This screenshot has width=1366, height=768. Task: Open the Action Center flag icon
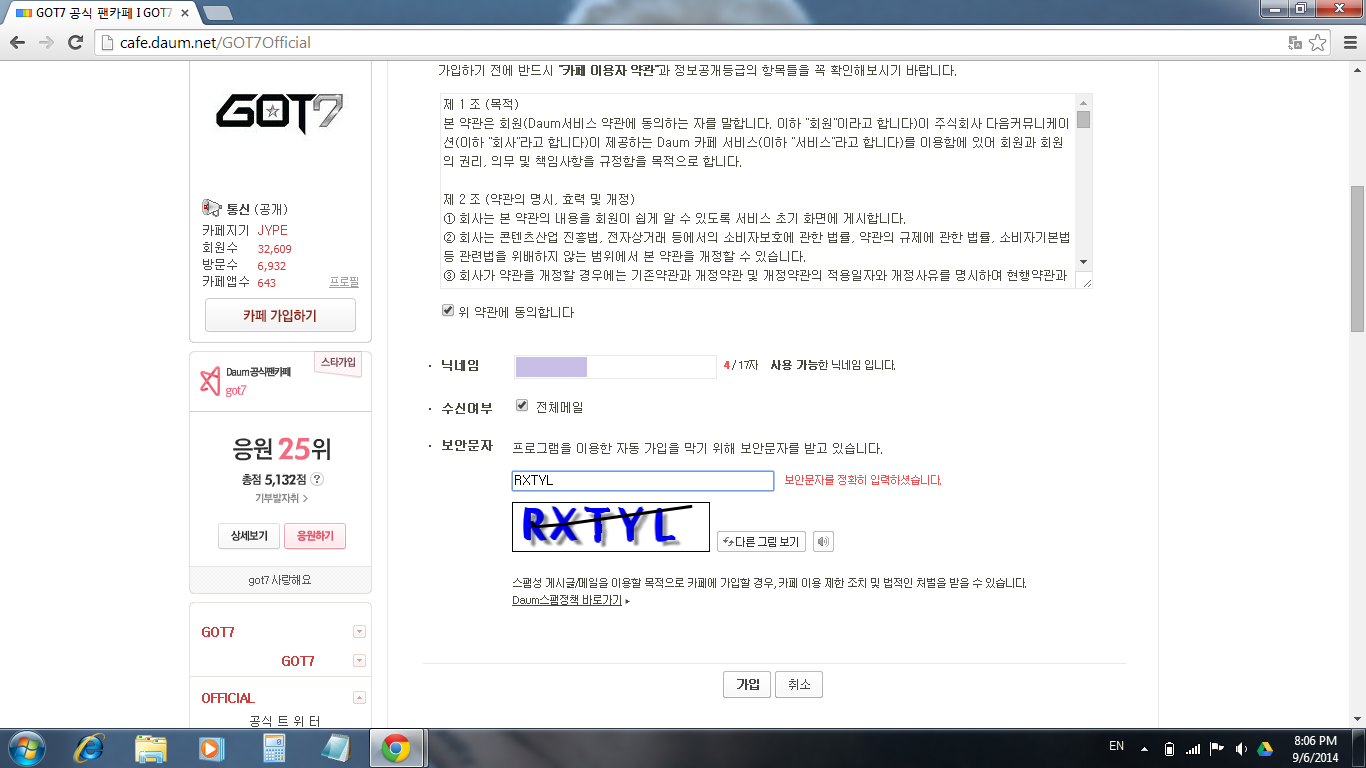[1217, 748]
